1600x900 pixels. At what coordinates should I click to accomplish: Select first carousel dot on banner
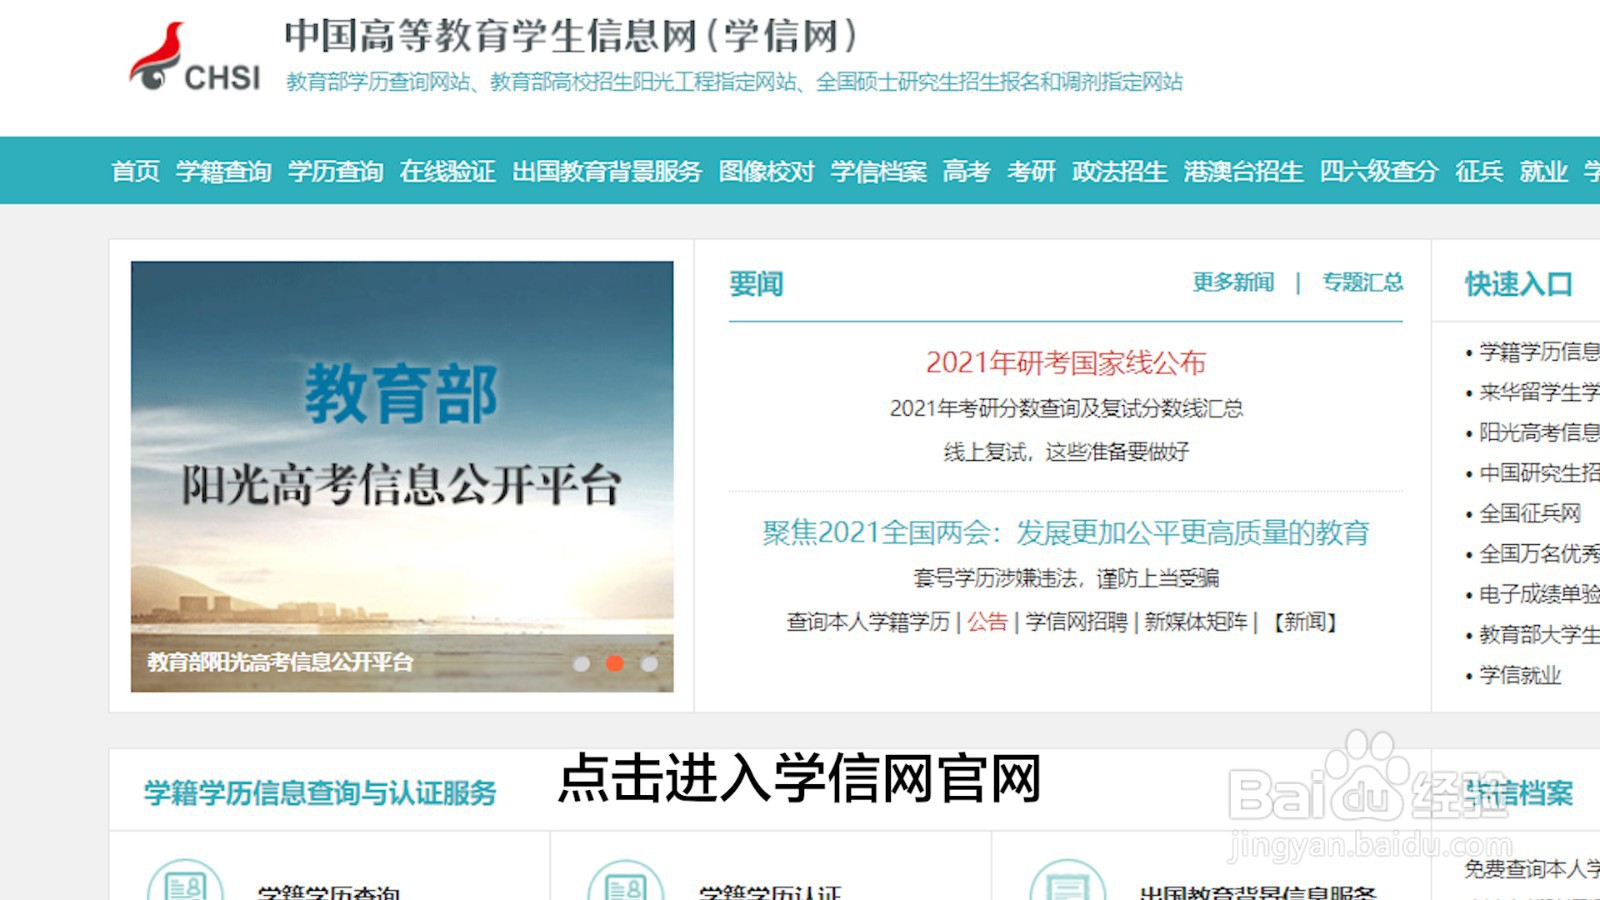point(581,663)
